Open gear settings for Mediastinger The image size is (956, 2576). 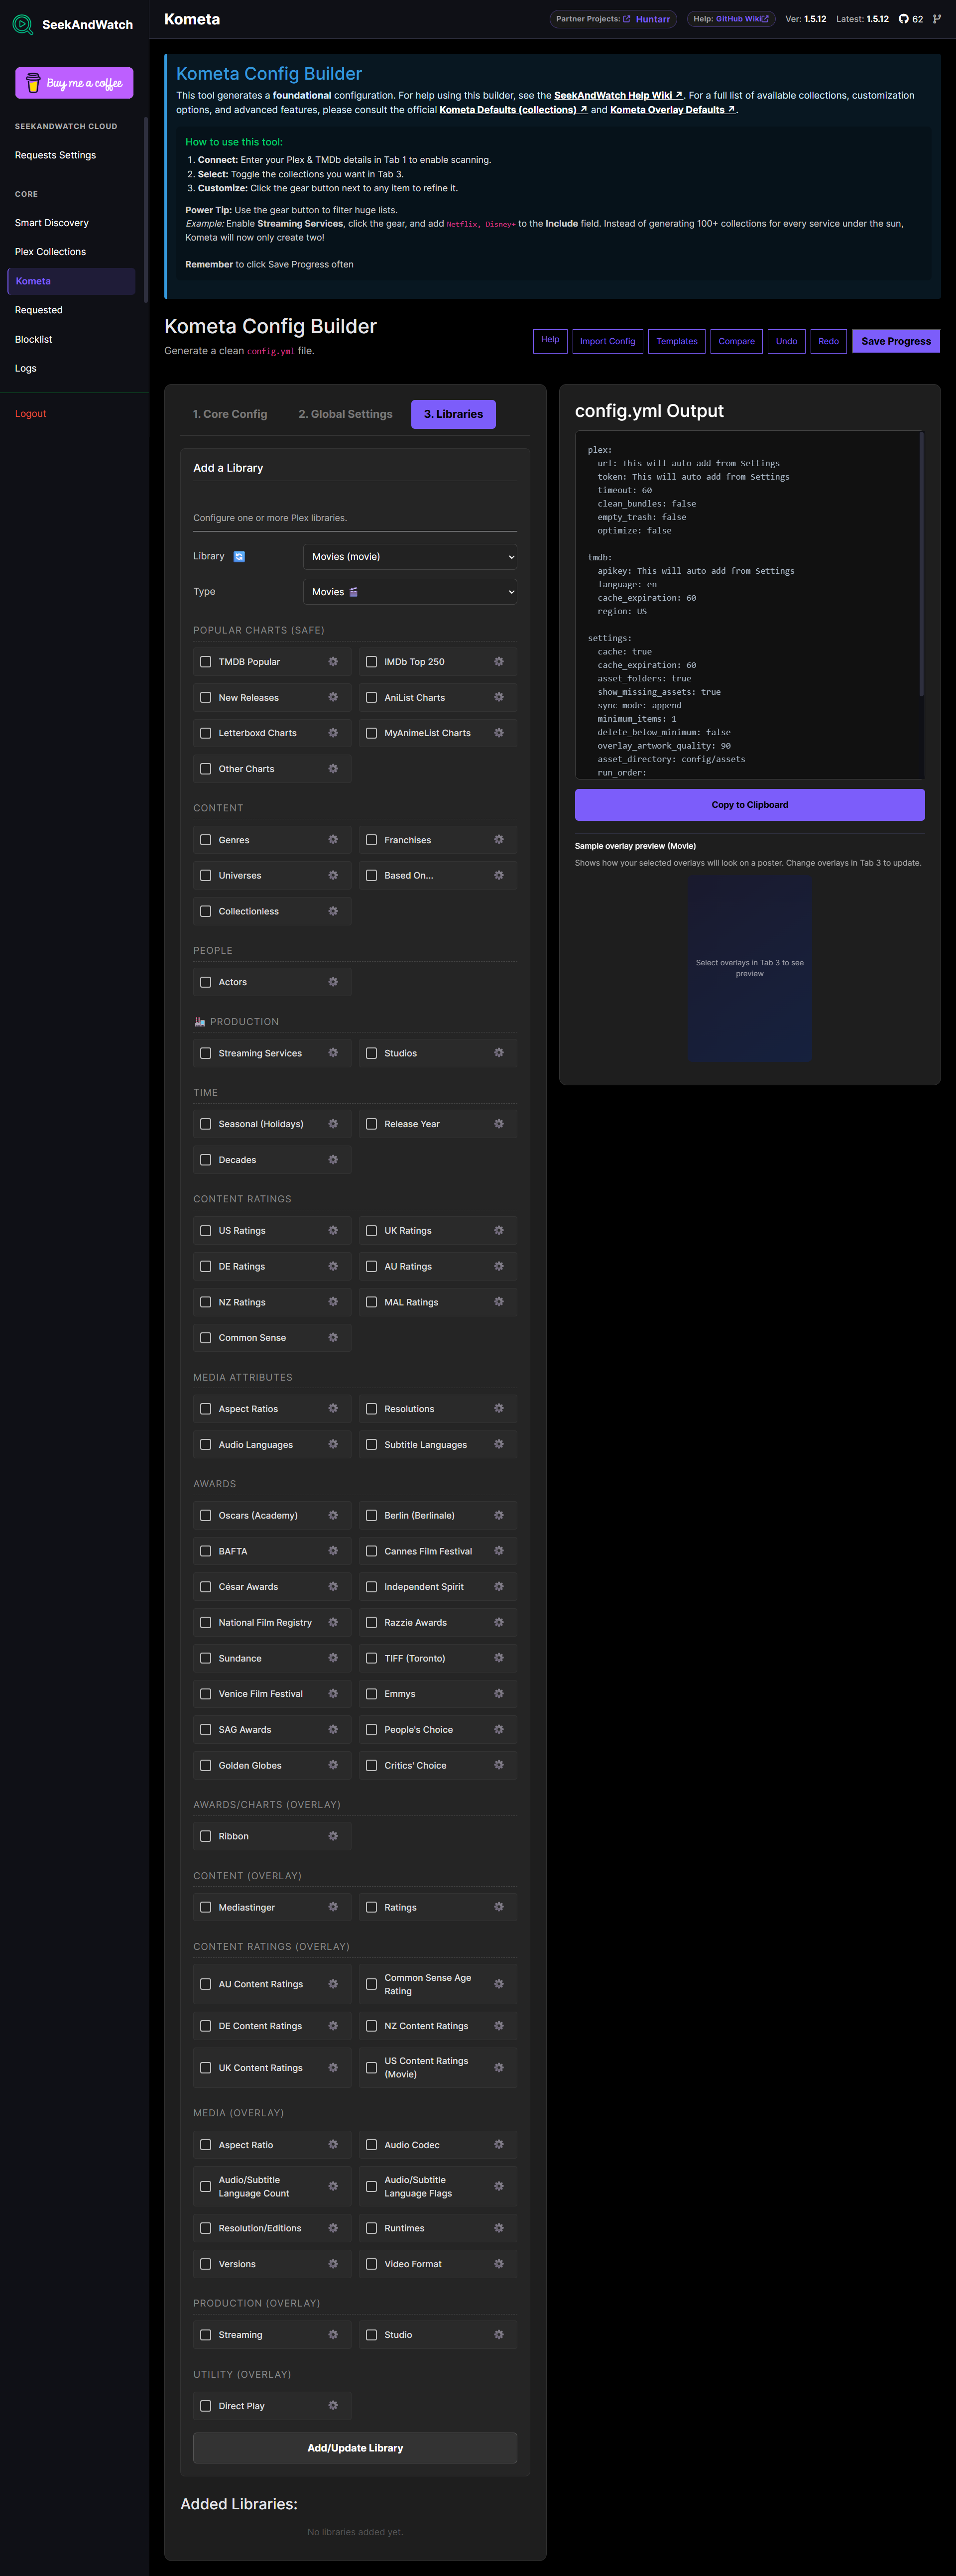tap(333, 1907)
